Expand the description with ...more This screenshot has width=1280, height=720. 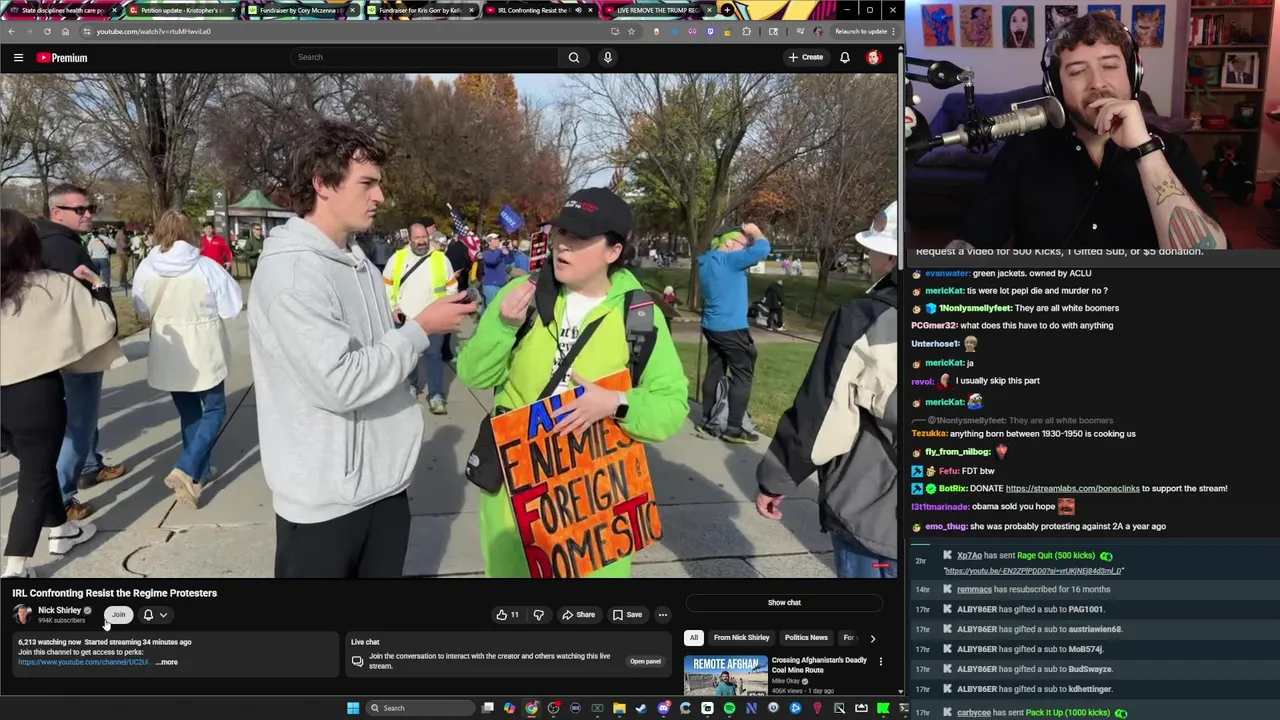pos(167,662)
